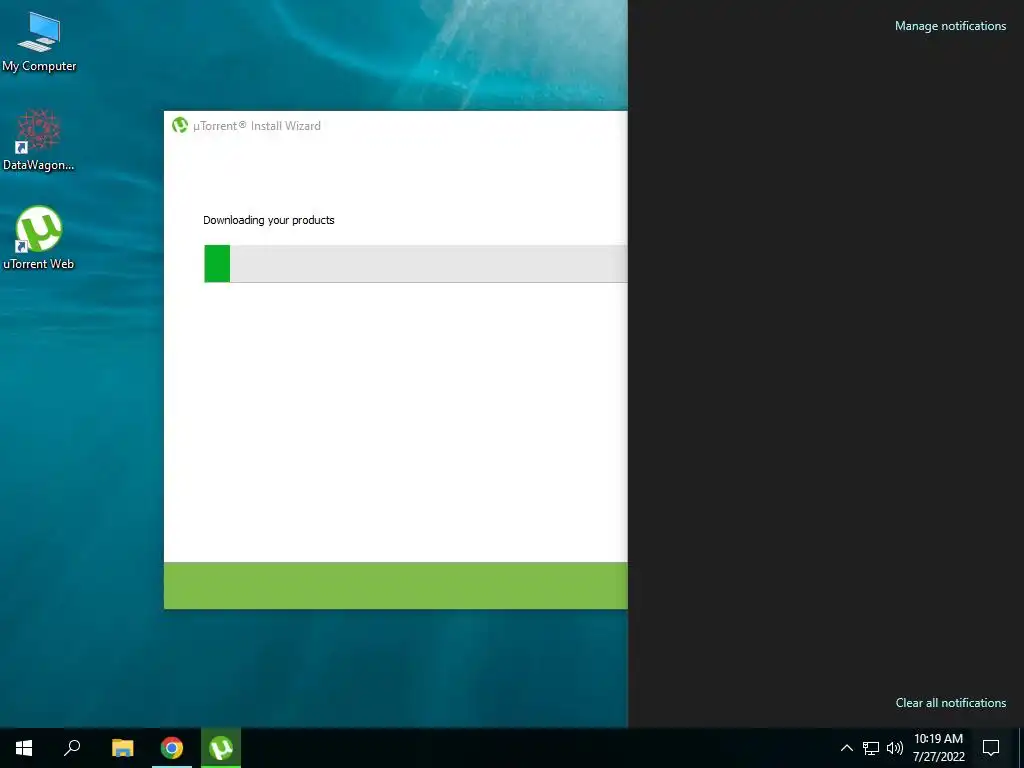Open network status tray icon
1024x768 pixels.
(871, 748)
